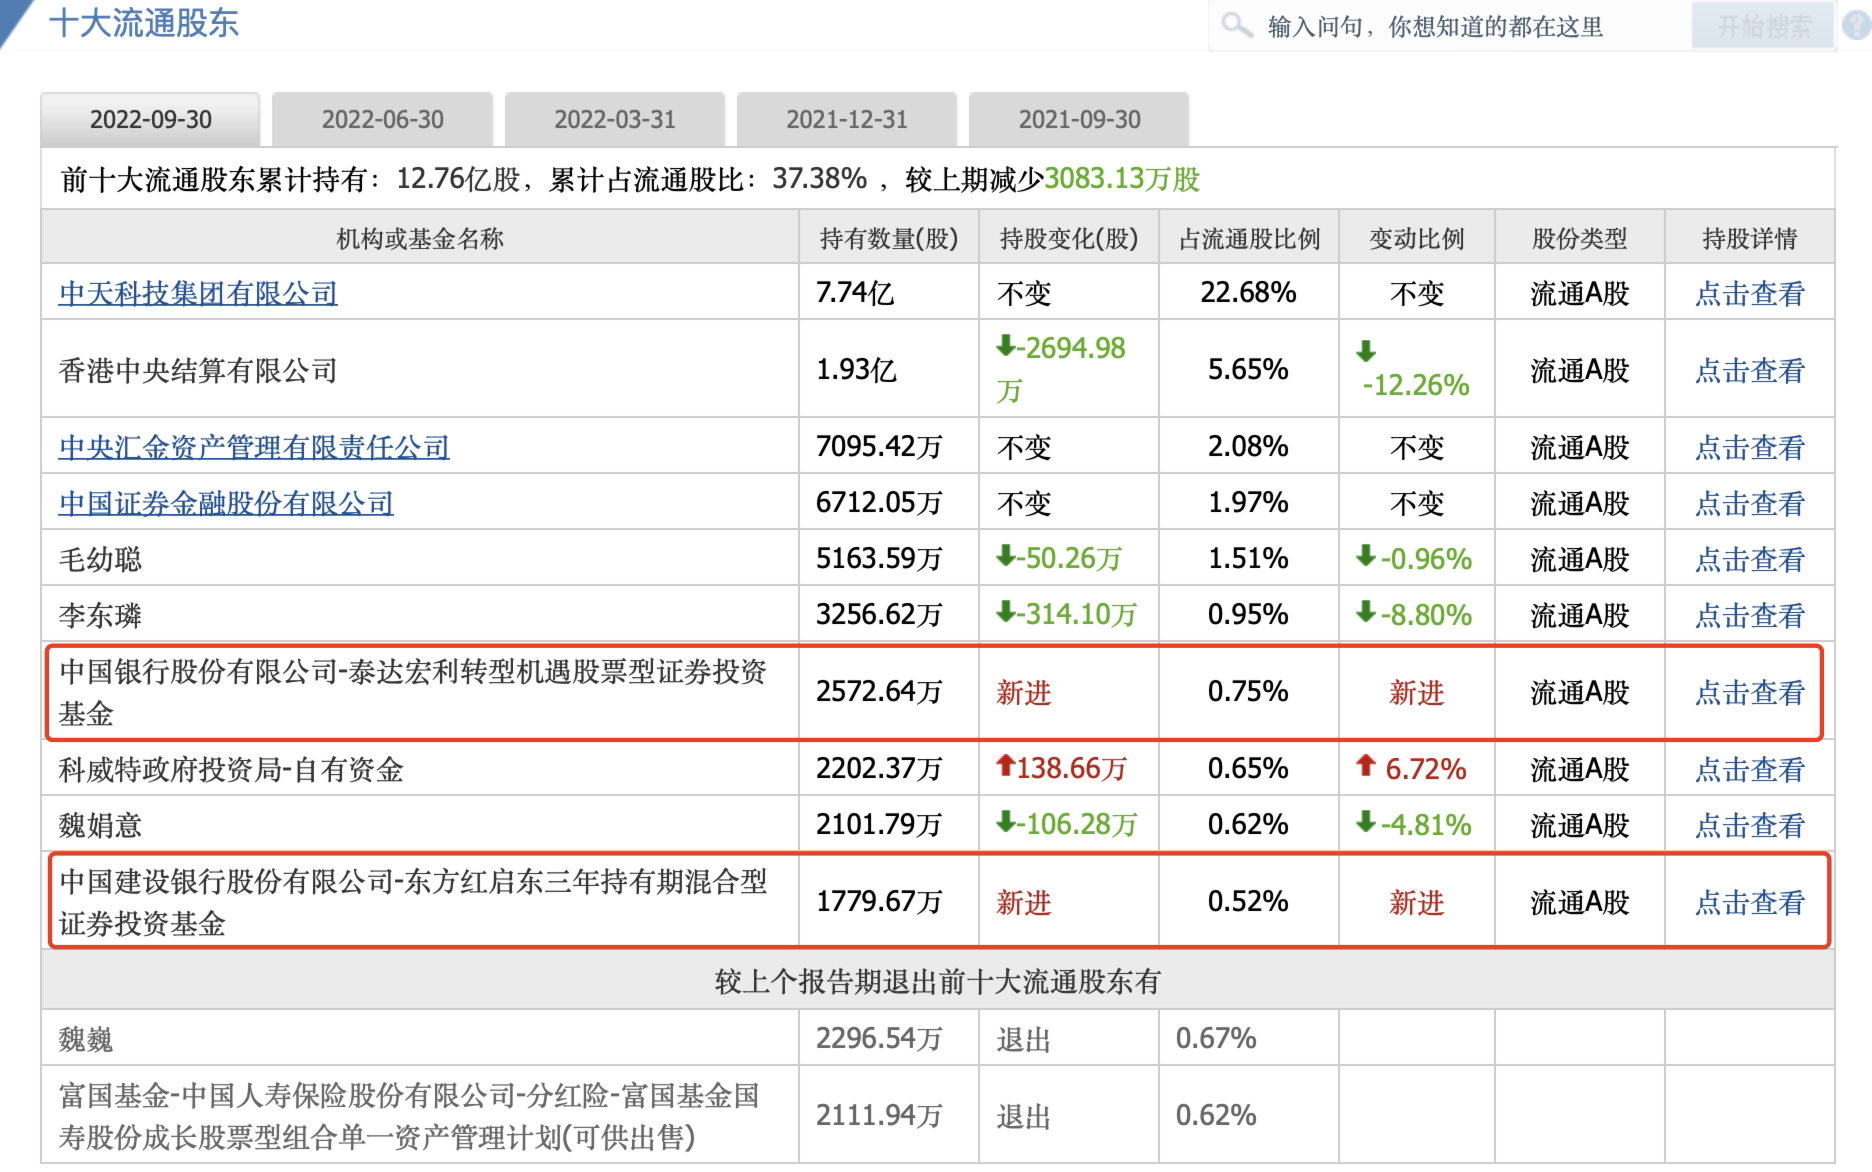The width and height of the screenshot is (1872, 1172).
Task: Click 点击查看 for 科威特政府投资局
Action: coord(1750,769)
